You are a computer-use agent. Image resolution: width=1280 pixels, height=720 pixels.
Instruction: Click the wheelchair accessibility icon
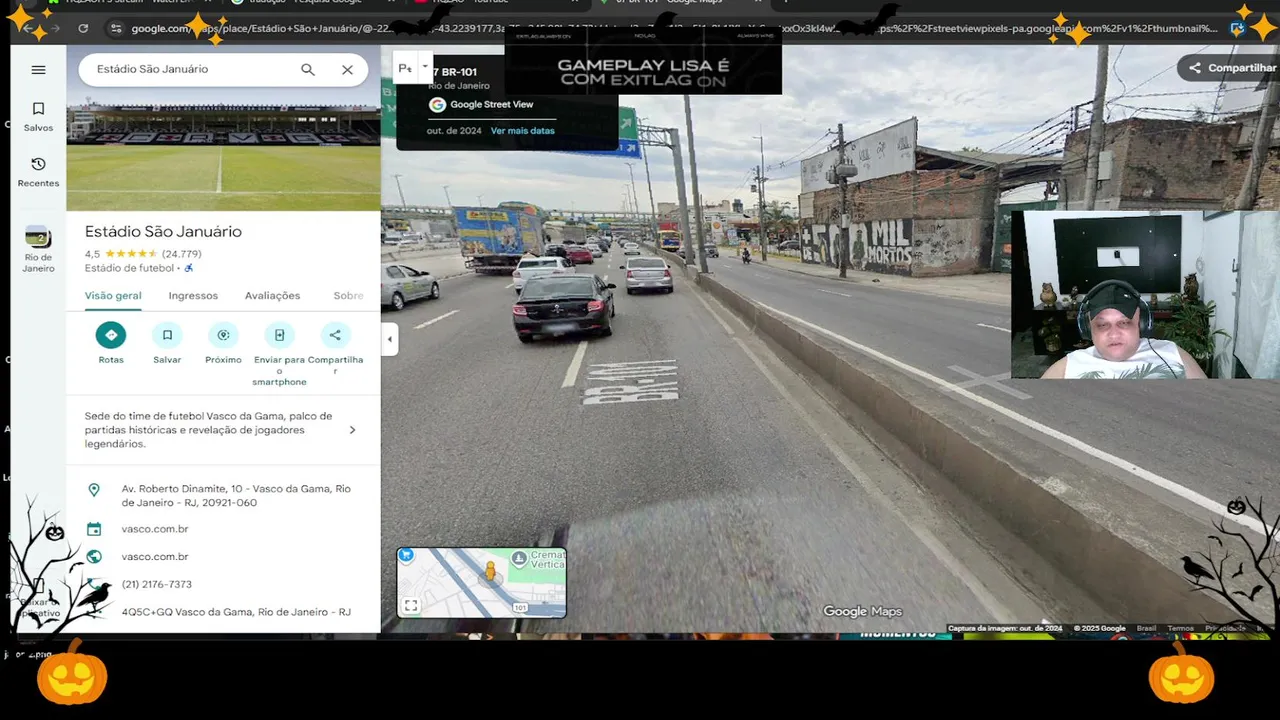(x=189, y=268)
